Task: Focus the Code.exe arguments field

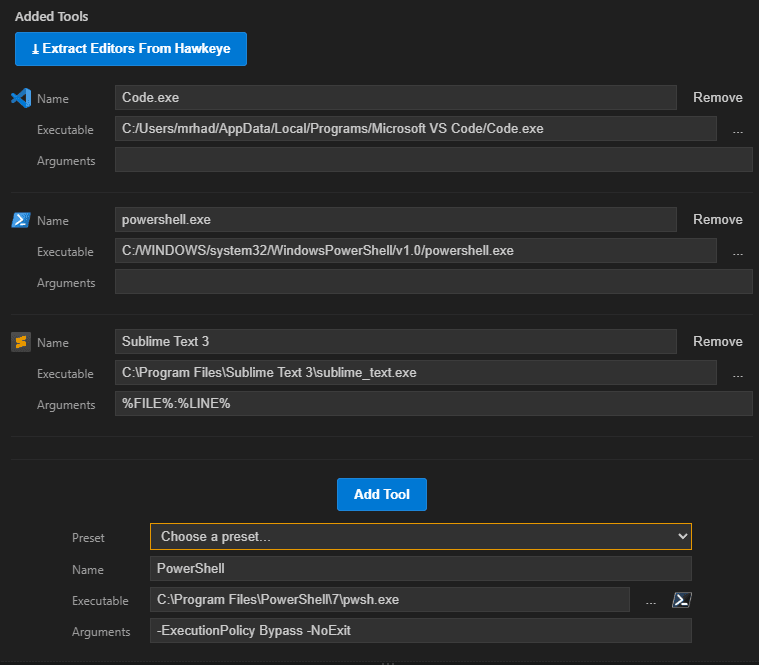Action: click(x=434, y=160)
